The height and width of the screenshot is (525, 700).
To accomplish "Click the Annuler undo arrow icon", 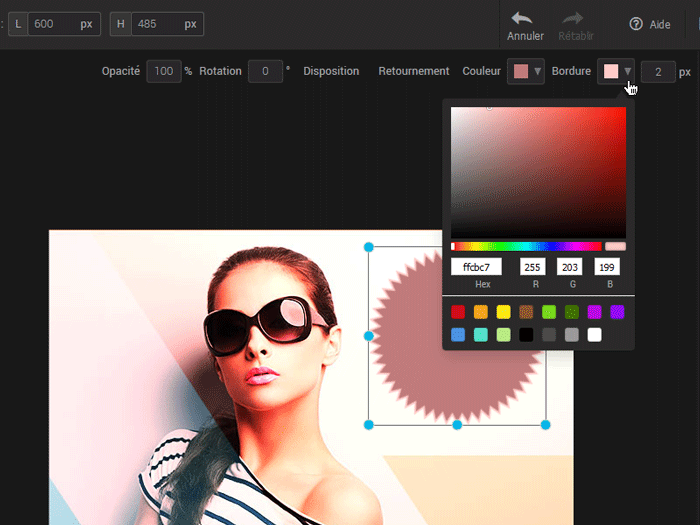I will (523, 18).
